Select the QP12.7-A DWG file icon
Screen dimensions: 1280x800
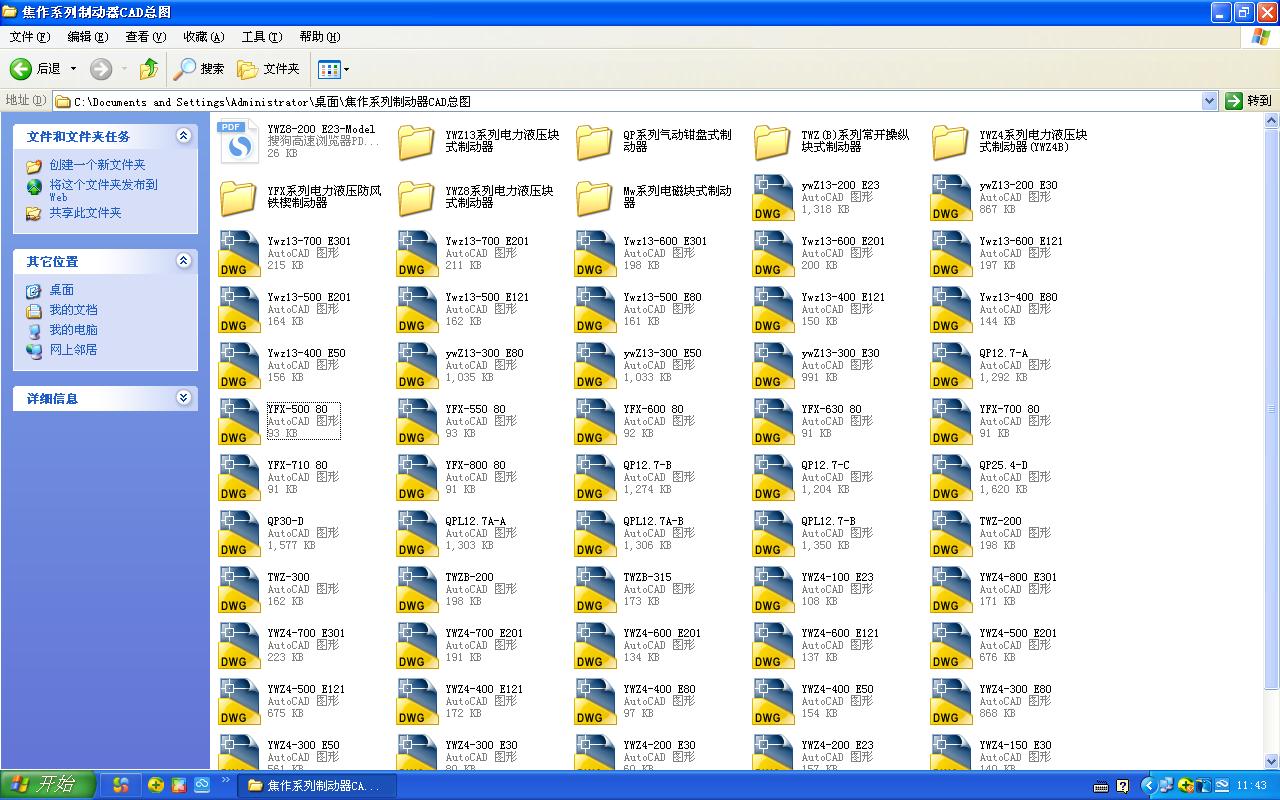point(951,366)
